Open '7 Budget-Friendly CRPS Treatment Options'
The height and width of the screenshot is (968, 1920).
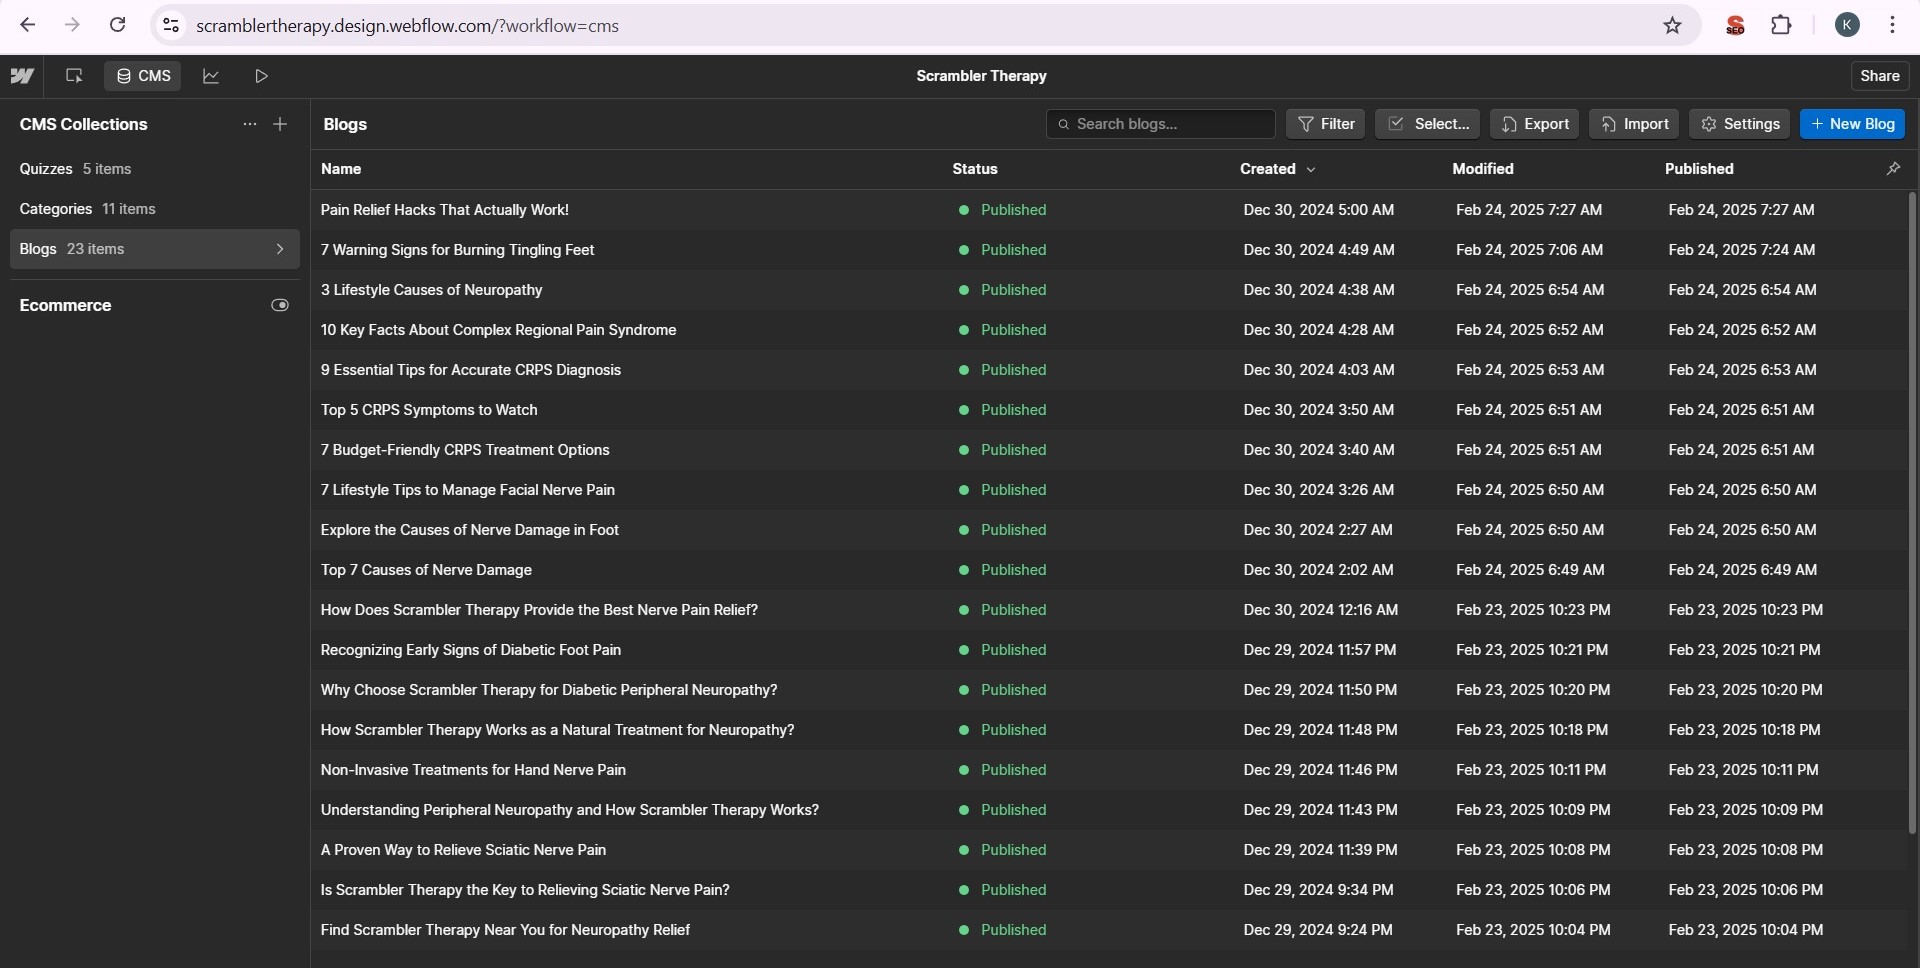(465, 450)
